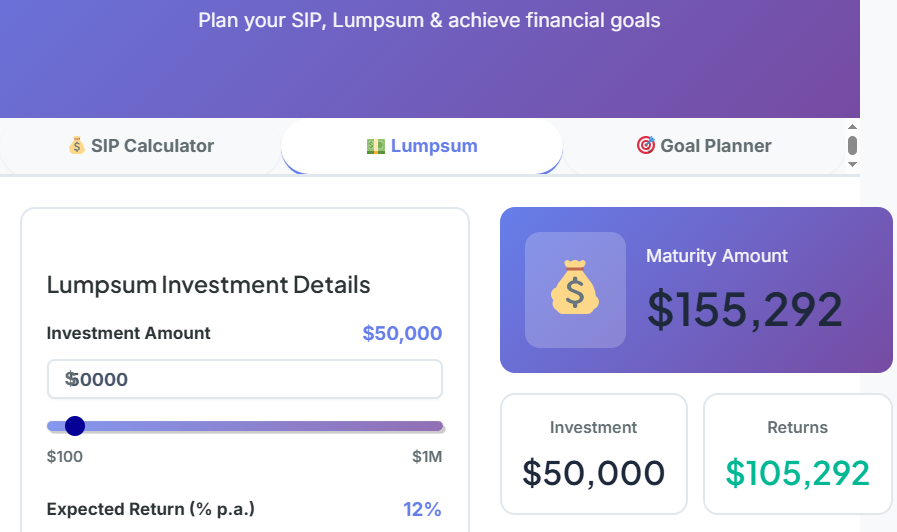Click the Investment Amount slider thumb
Screen dimensions: 897x532
click(x=75, y=427)
